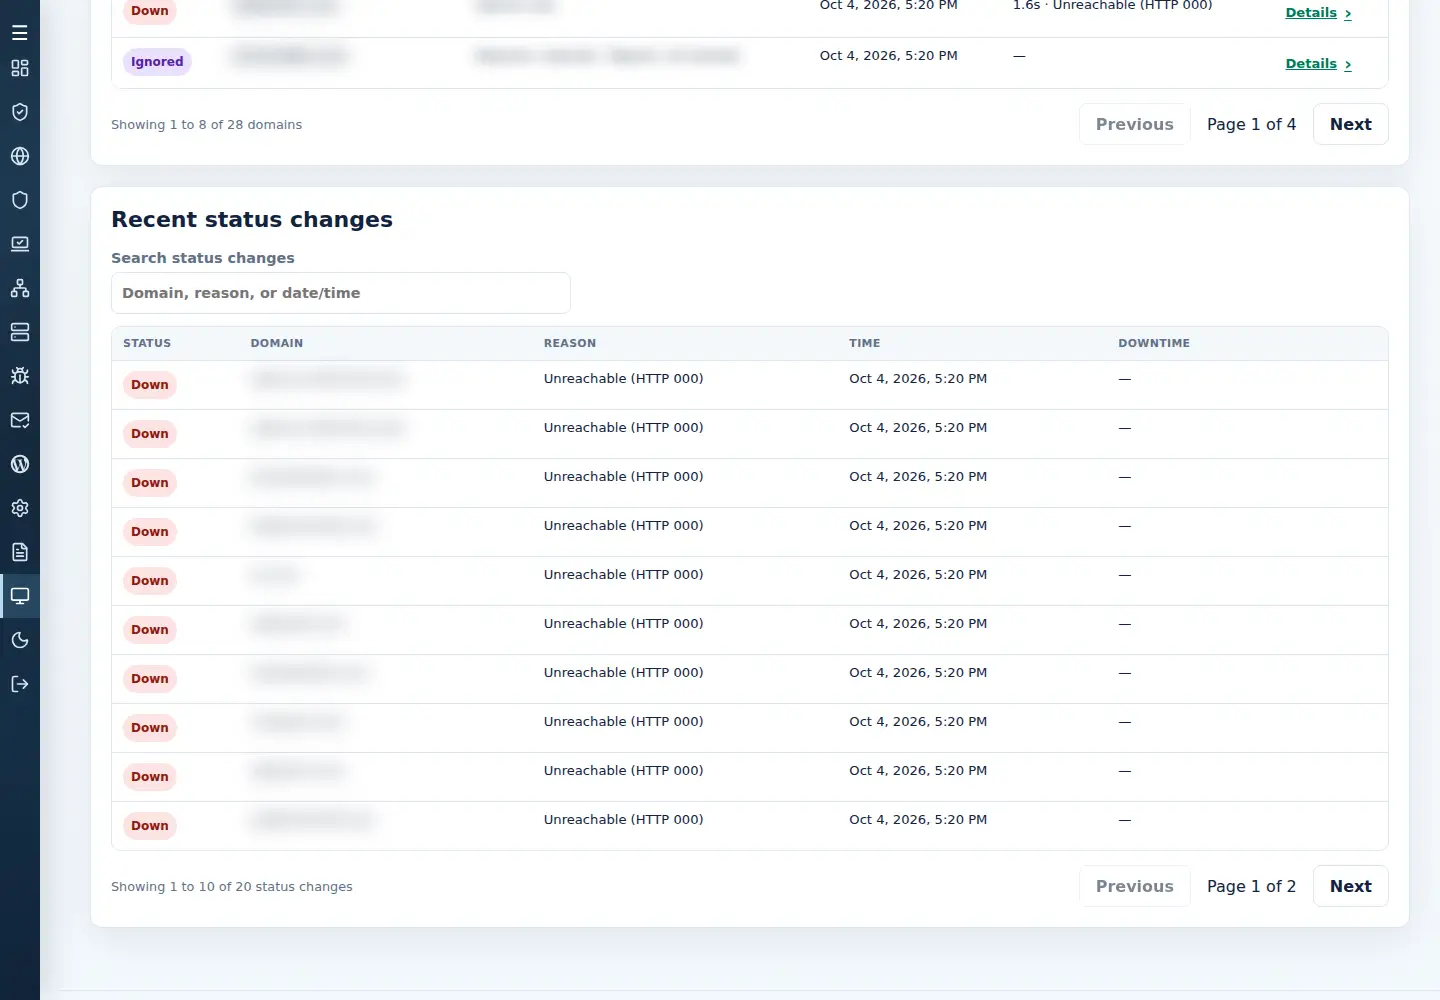Click the REASON column header
Image resolution: width=1440 pixels, height=1000 pixels.
pyautogui.click(x=570, y=343)
